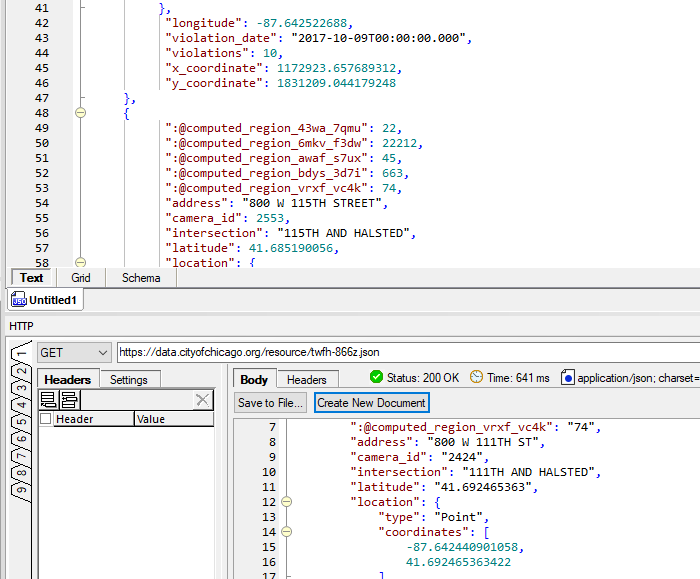700x579 pixels.
Task: Click the Untitled1 document tab icon
Action: [x=18, y=300]
